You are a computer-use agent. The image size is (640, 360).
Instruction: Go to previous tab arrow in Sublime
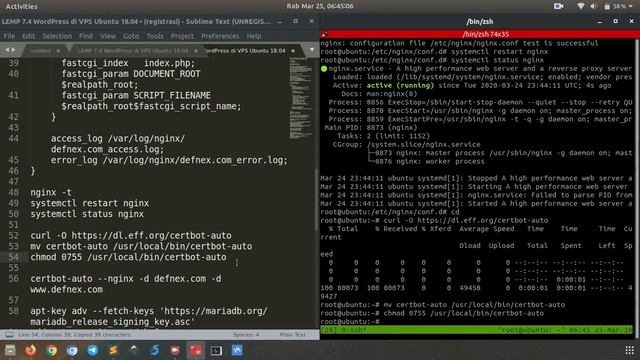pos(7,50)
